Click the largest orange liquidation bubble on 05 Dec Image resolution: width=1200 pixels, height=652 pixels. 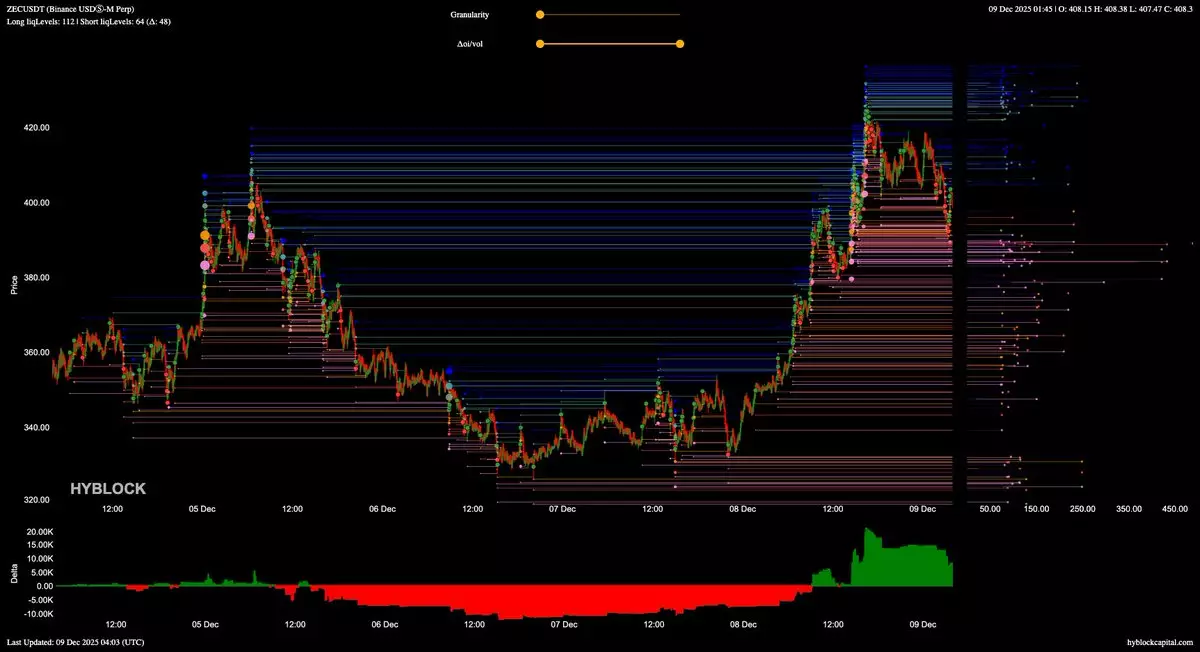tap(205, 235)
